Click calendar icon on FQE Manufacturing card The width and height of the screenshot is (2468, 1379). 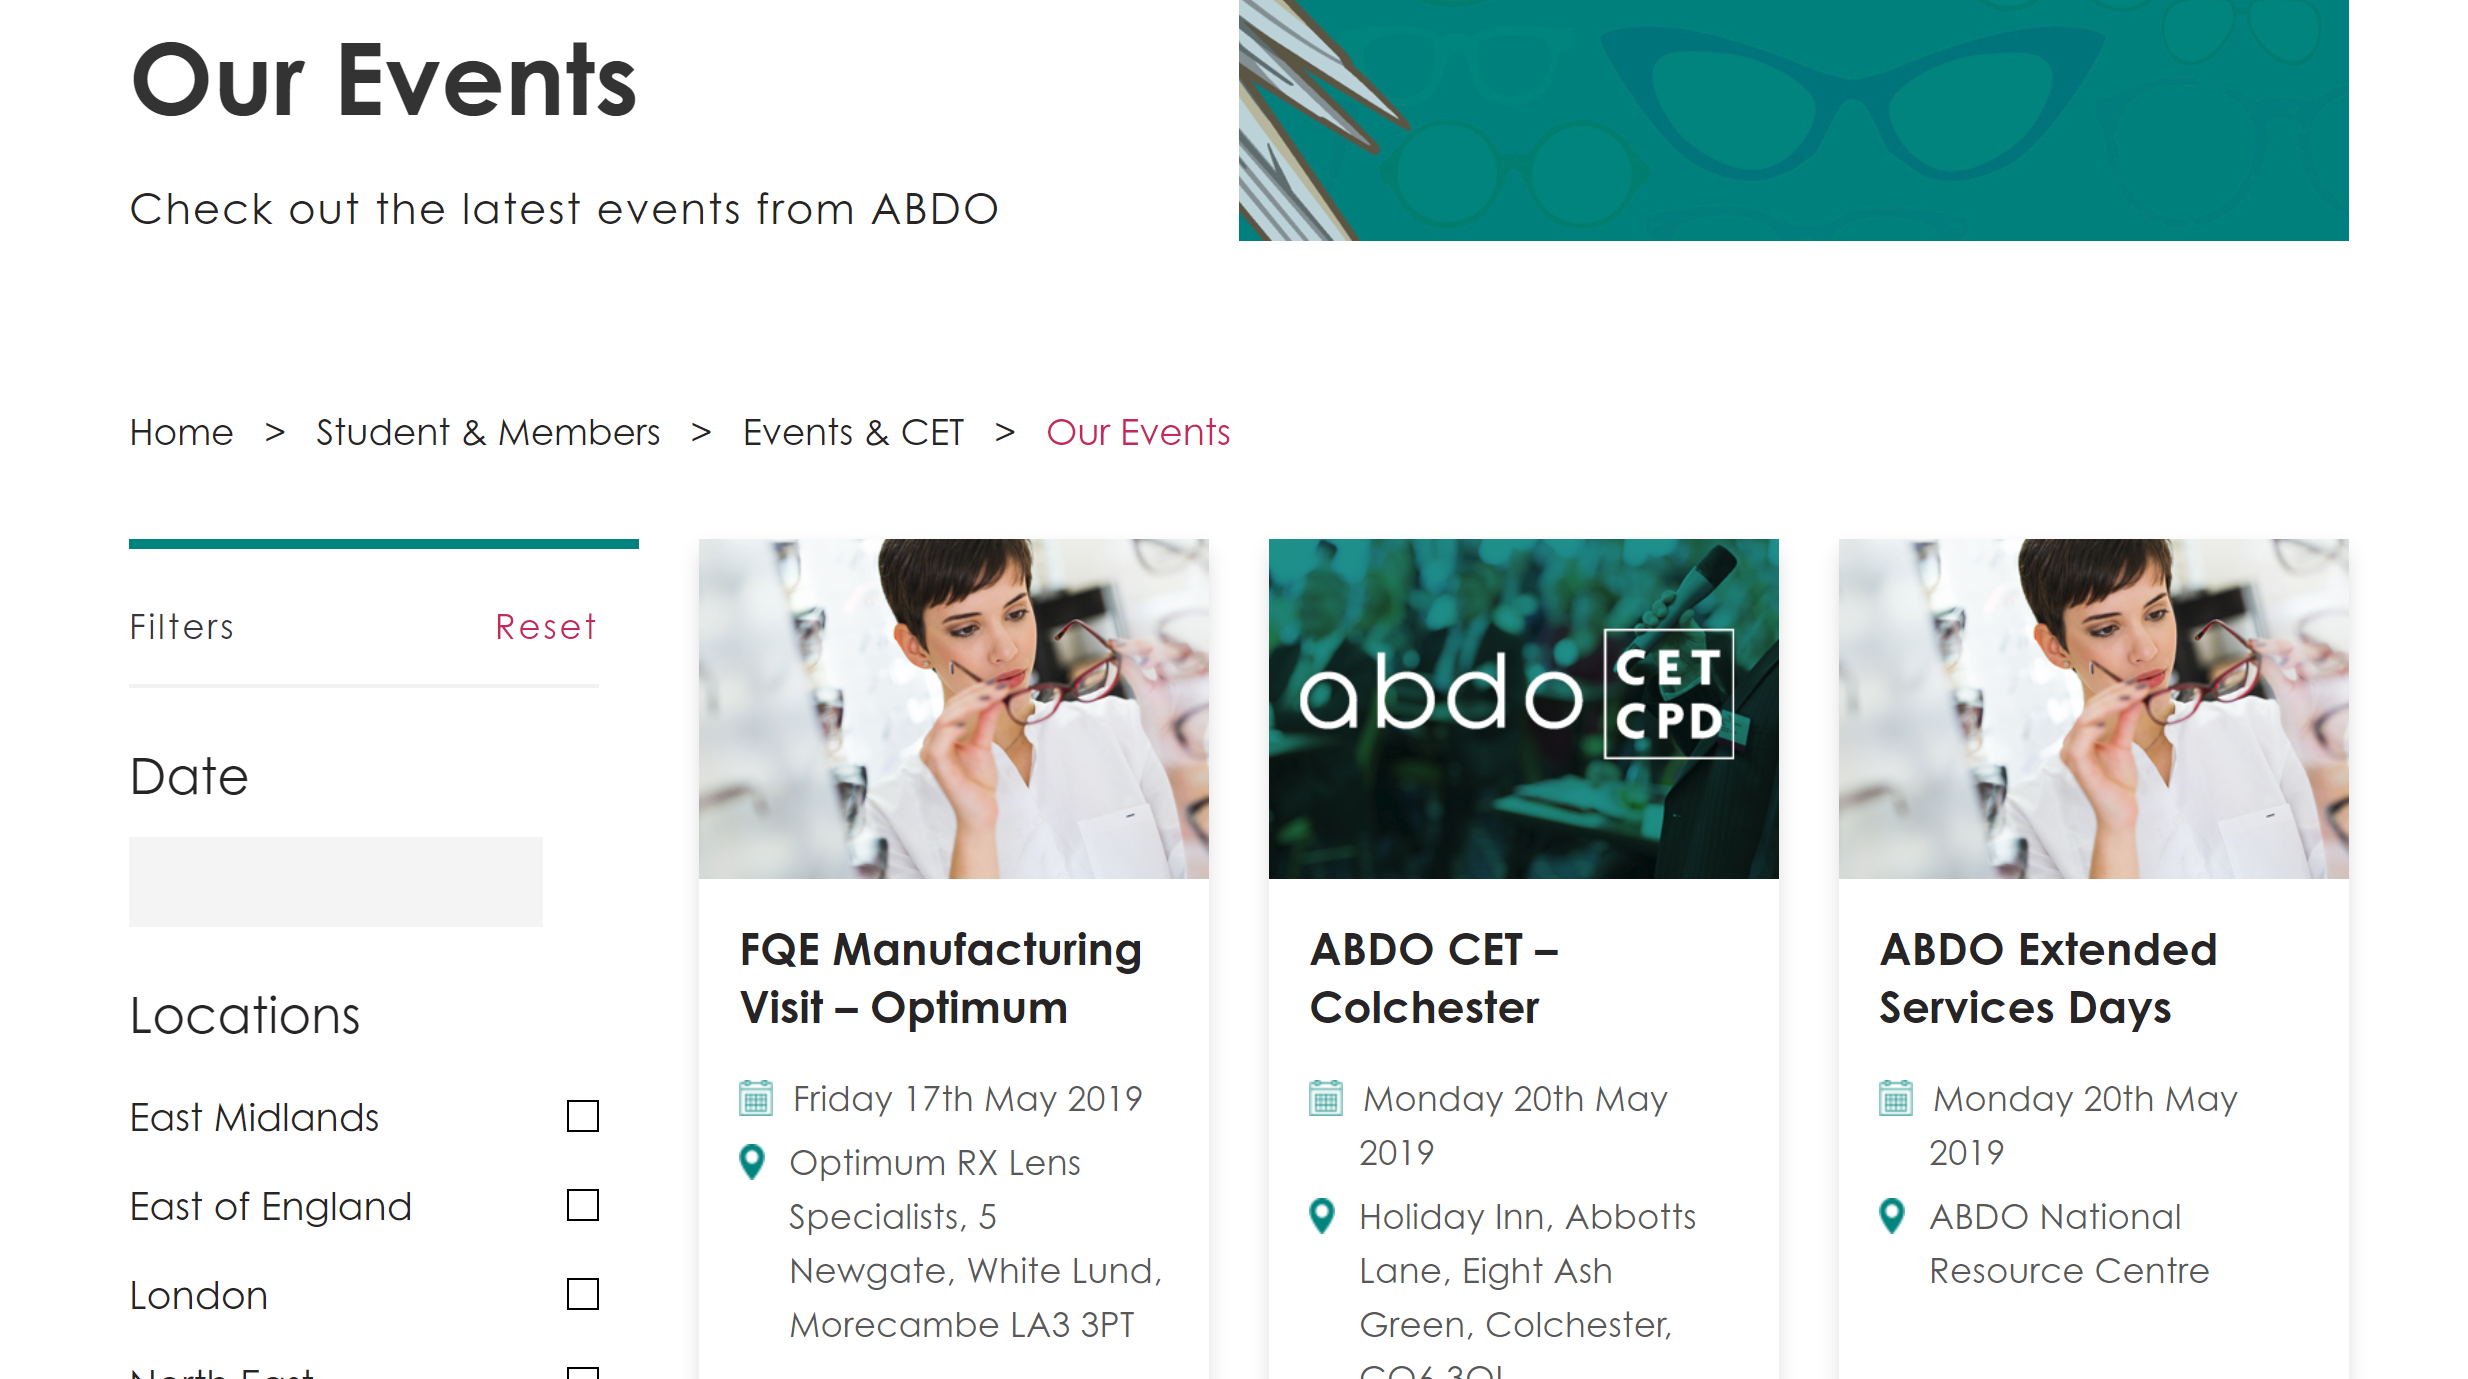click(756, 1098)
